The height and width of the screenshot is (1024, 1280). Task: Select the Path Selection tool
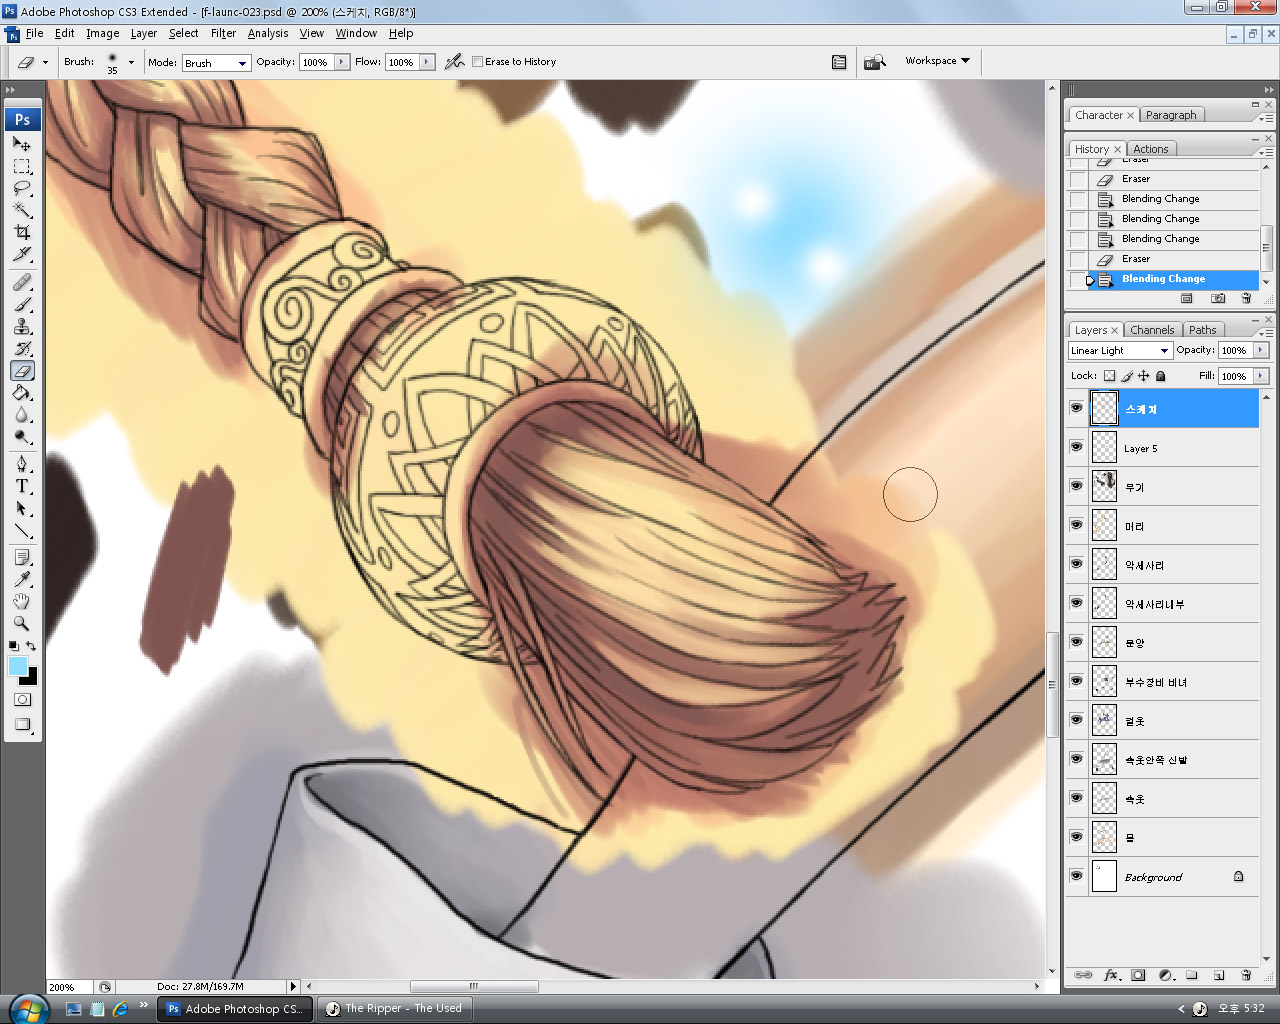[x=22, y=508]
